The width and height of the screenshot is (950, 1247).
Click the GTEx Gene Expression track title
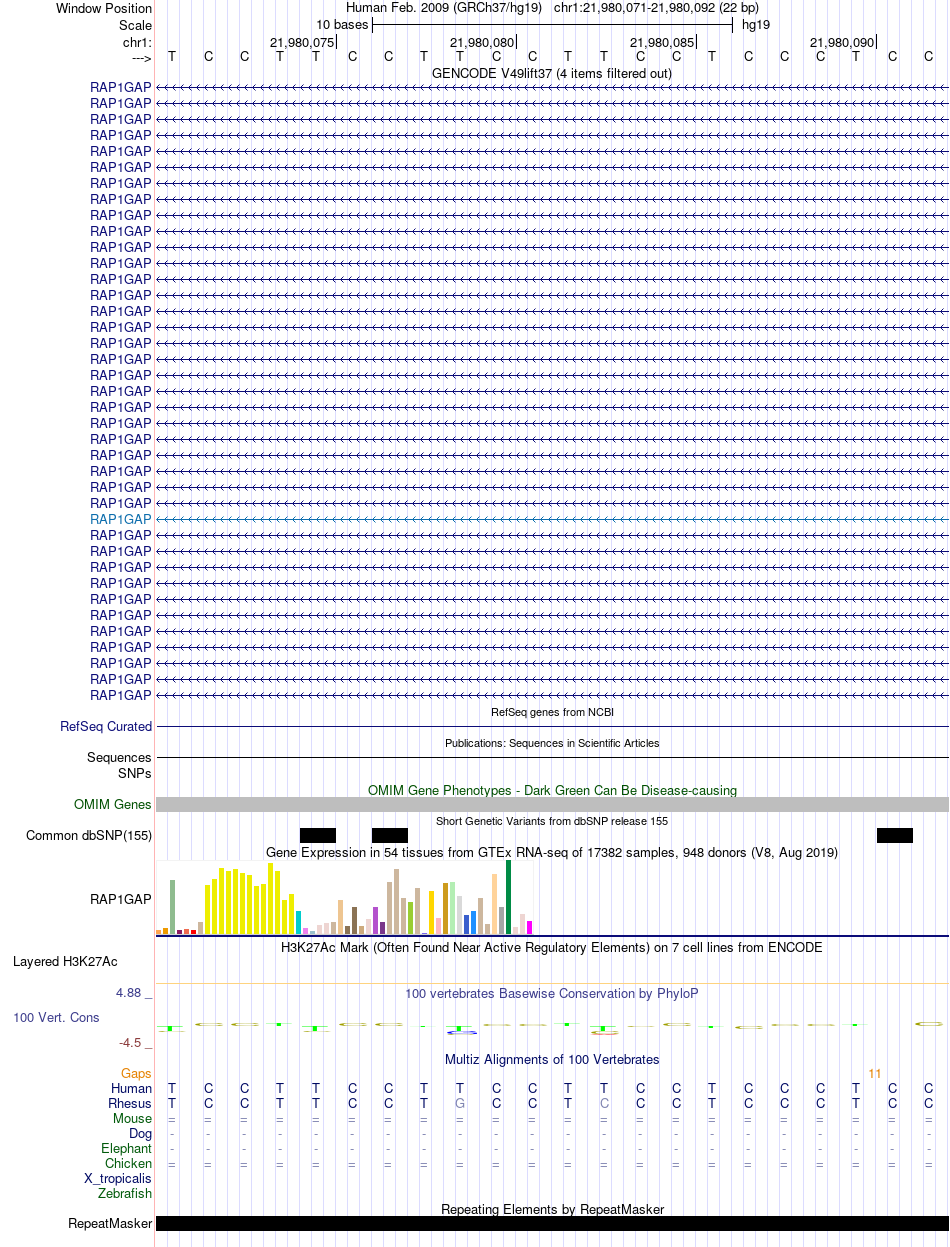(552, 852)
